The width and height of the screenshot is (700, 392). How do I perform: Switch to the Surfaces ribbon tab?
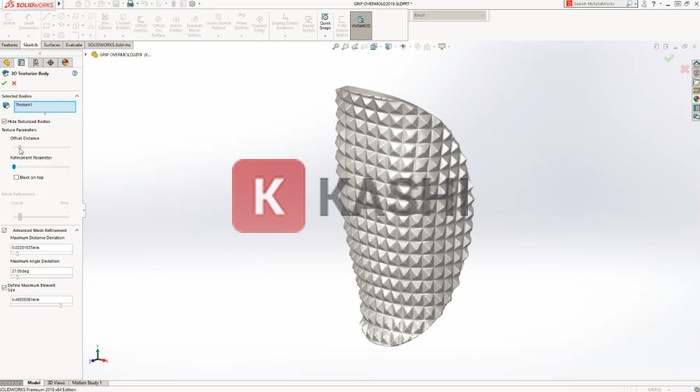point(52,45)
